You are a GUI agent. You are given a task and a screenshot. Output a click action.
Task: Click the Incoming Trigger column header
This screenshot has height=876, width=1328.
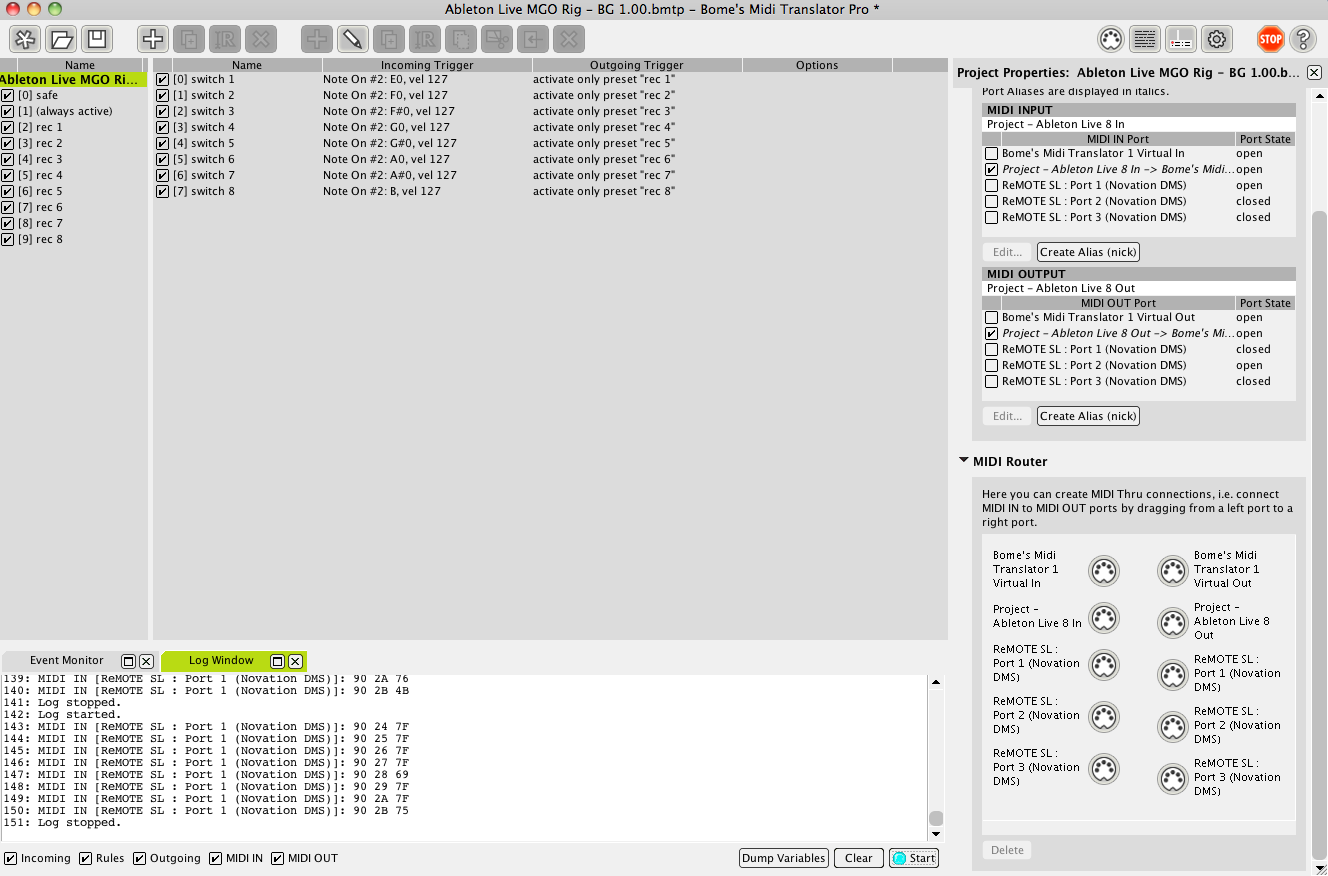[427, 65]
